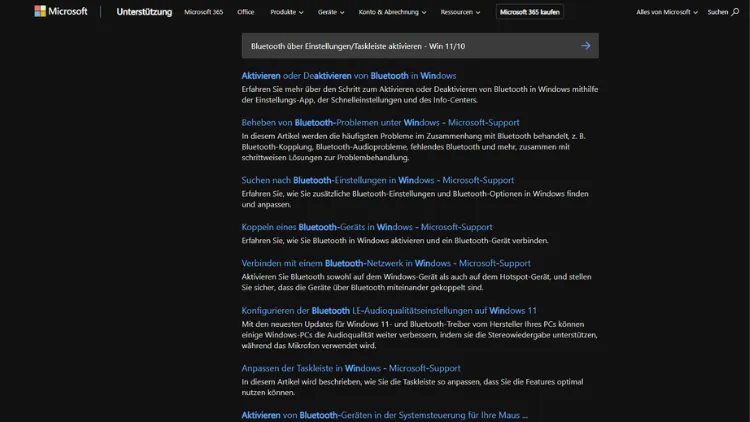This screenshot has width=750, height=422.
Task: Open Aktivieren von Bluetooth-Geräten in Systemsteuerung result
Action: (384, 415)
